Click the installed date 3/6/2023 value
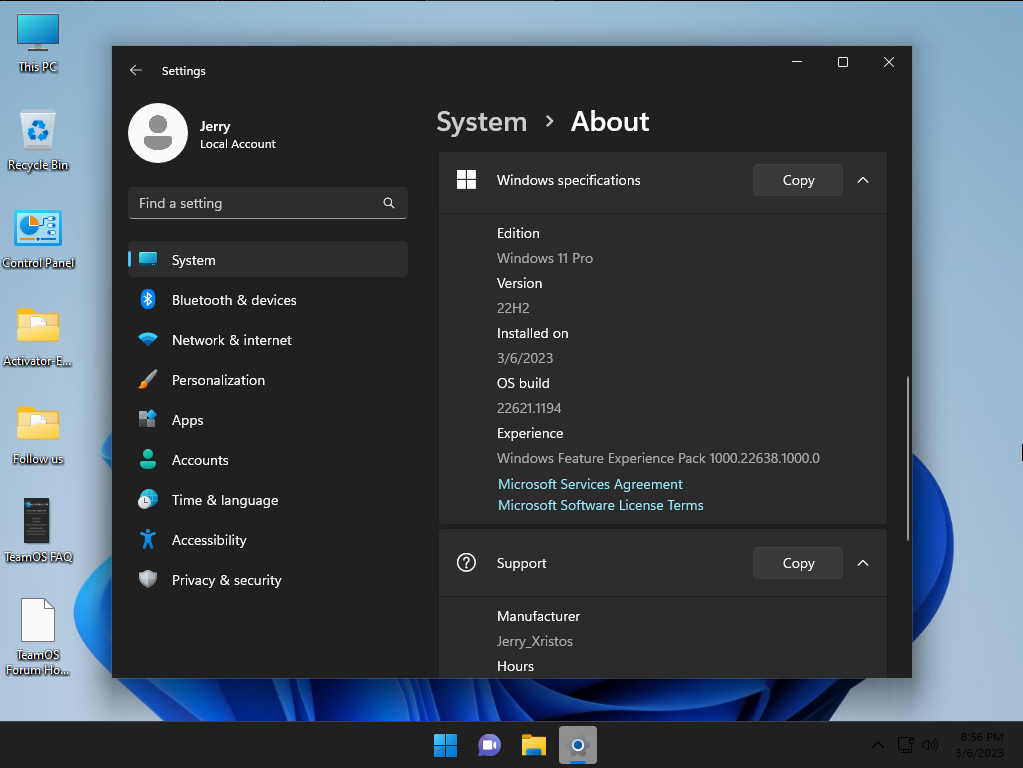This screenshot has width=1023, height=768. pos(525,358)
